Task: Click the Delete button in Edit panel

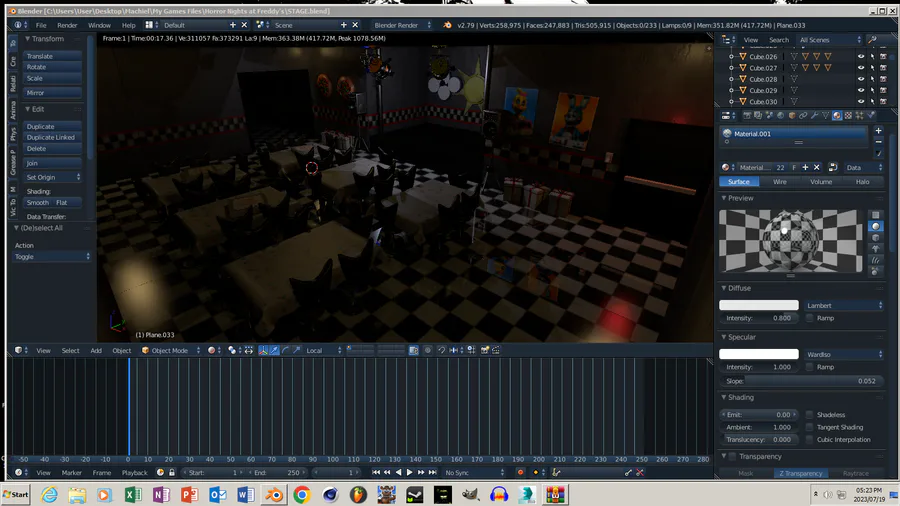Action: point(53,149)
